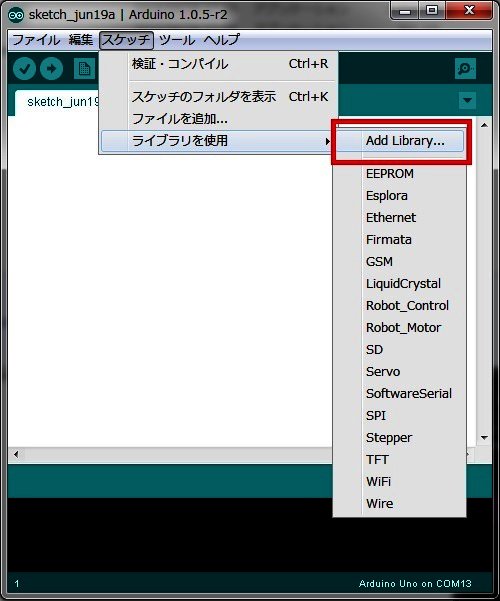The height and width of the screenshot is (601, 500).
Task: Click the スケッチ menu
Action: pyautogui.click(x=126, y=40)
